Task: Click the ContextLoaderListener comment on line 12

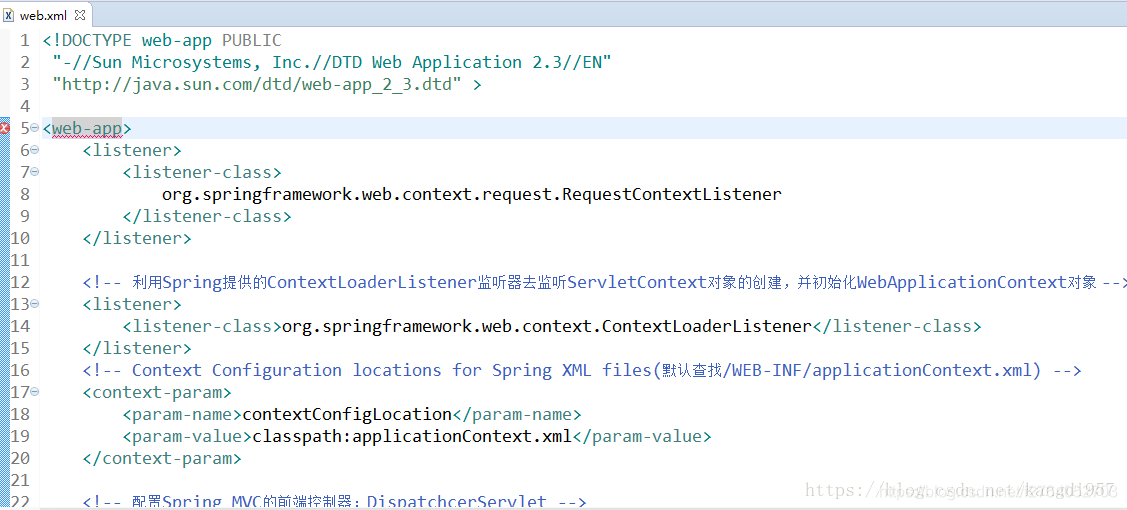Action: pyautogui.click(x=604, y=282)
